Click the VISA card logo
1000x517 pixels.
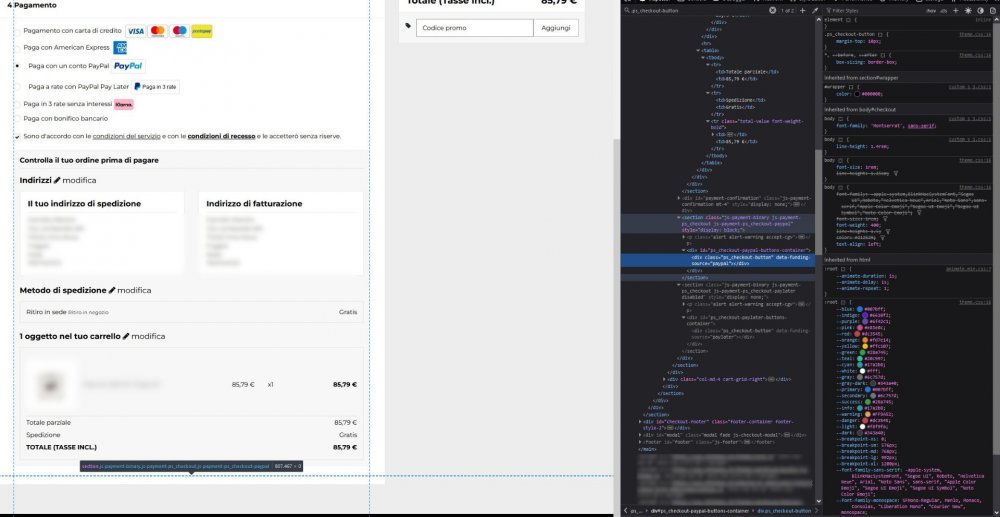(x=136, y=31)
